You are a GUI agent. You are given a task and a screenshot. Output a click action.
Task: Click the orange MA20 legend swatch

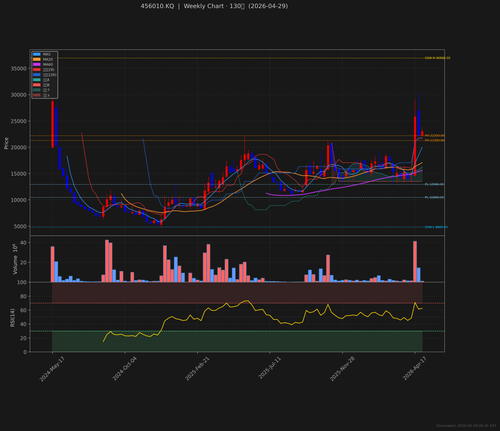tap(37, 59)
